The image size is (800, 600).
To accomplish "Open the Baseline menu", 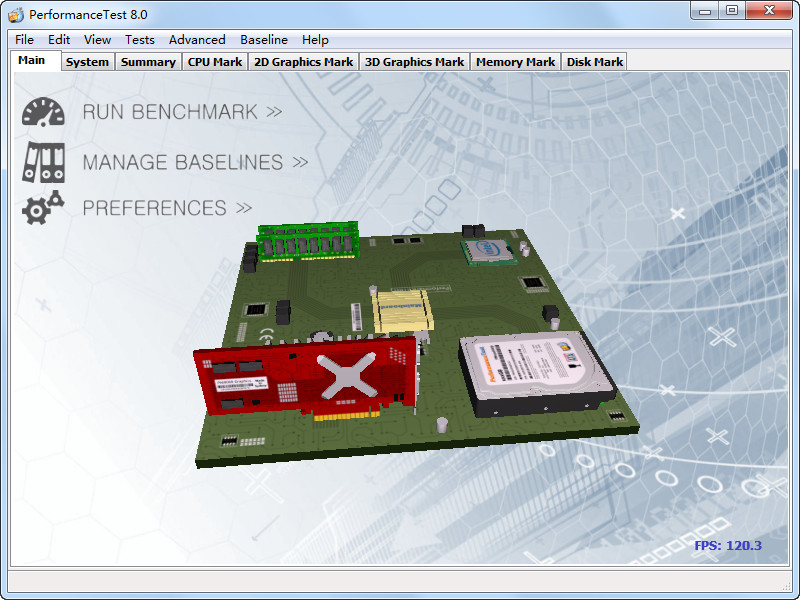I will (x=264, y=40).
